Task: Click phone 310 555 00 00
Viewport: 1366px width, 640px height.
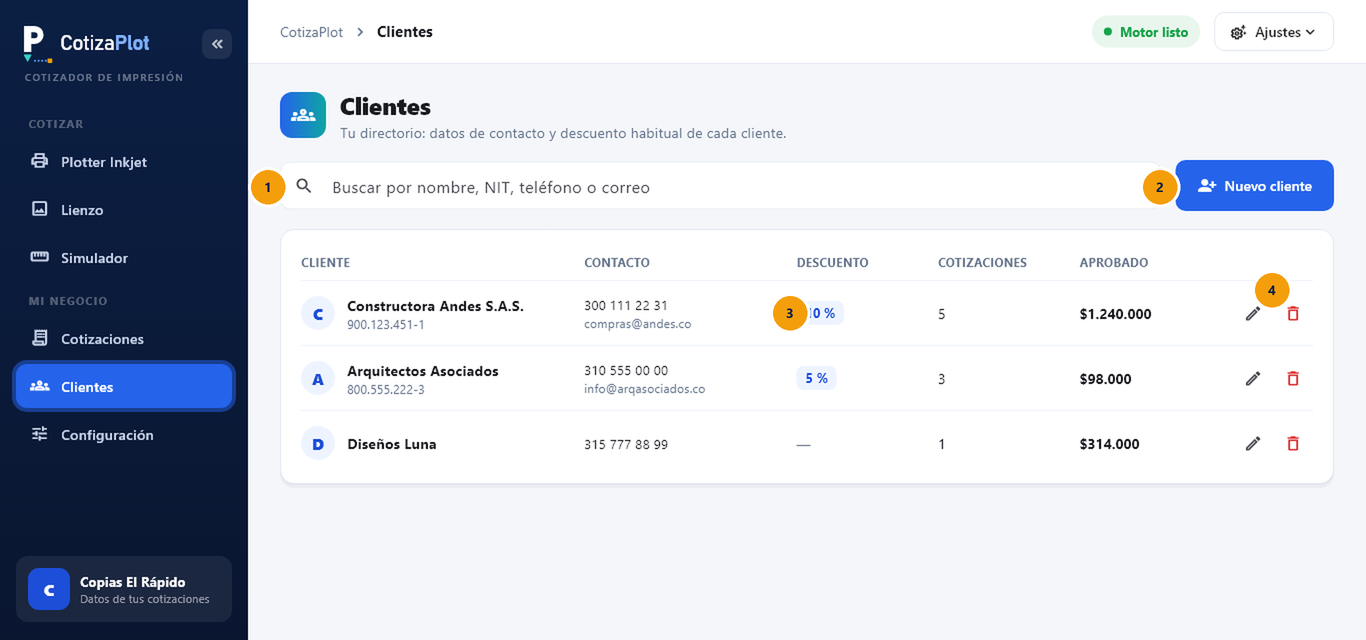Action: coord(626,371)
